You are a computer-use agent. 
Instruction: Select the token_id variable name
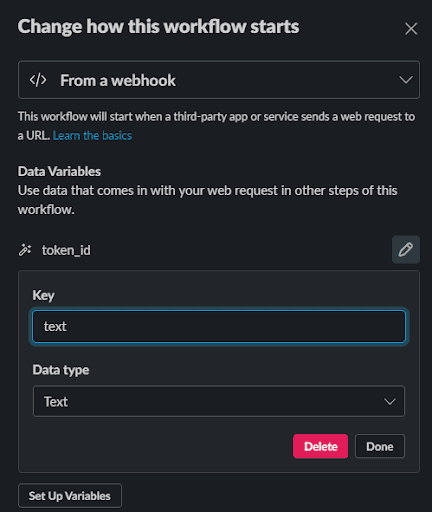[x=66, y=250]
